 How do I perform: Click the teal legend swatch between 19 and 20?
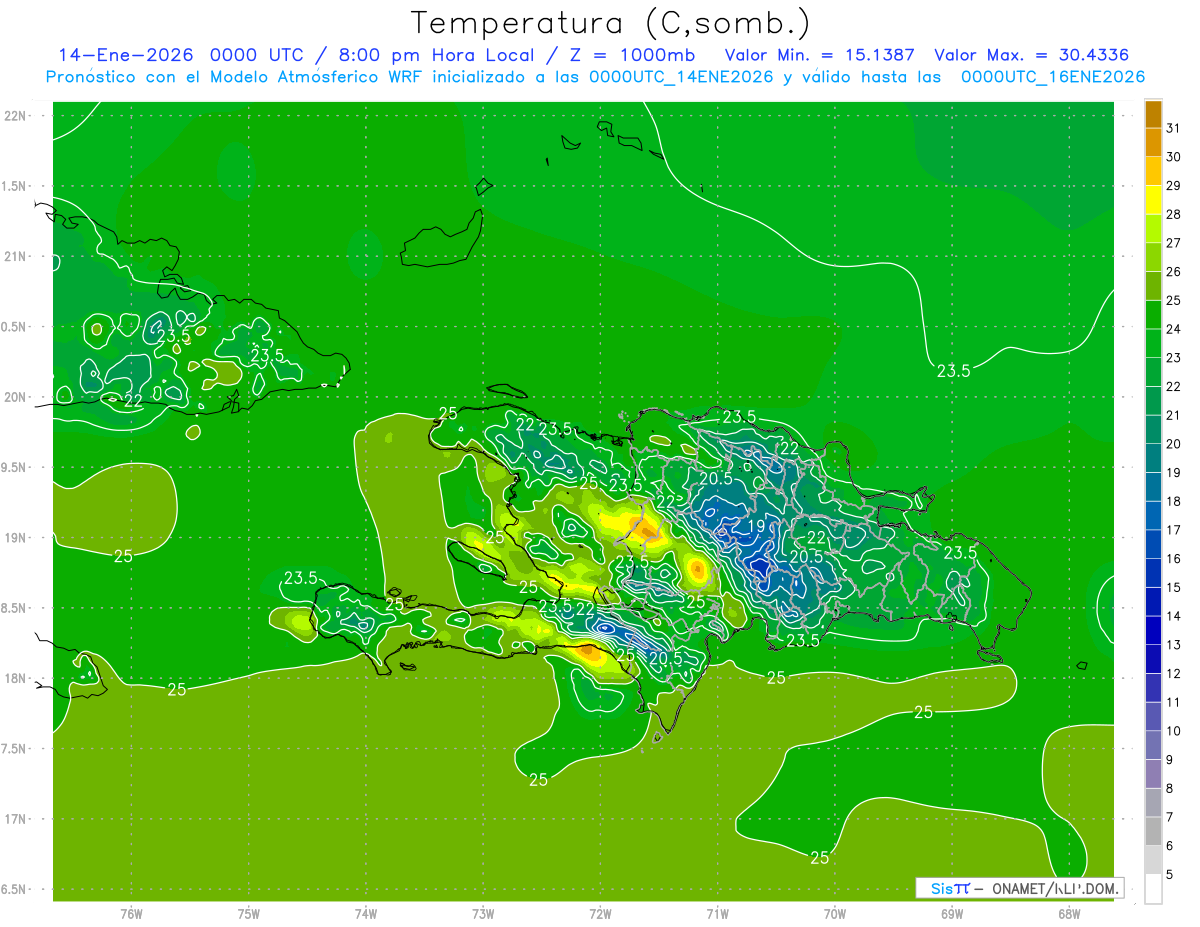pos(1153,458)
